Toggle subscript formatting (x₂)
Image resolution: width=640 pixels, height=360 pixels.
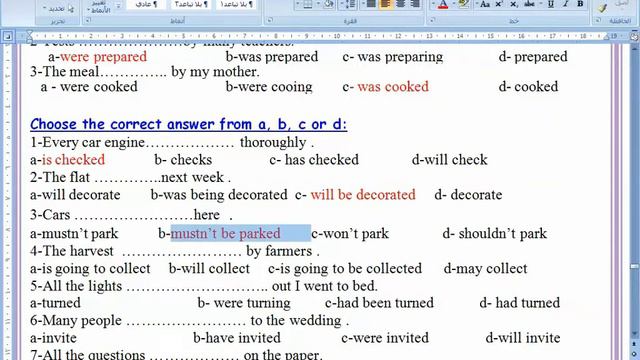[x=513, y=4]
